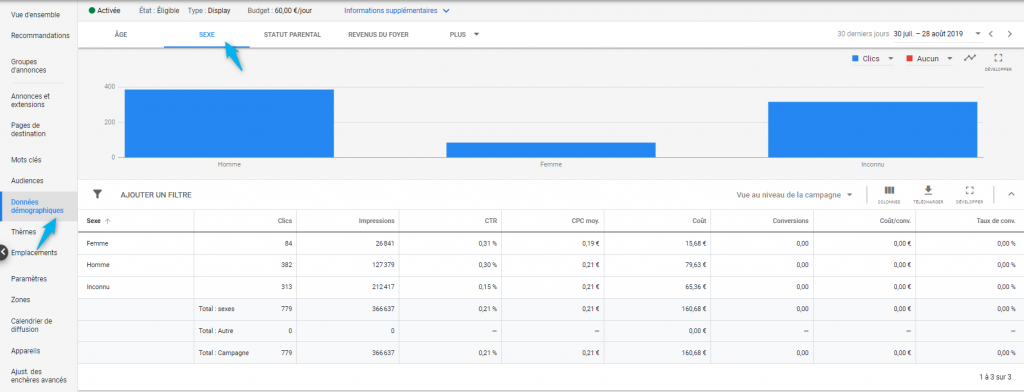The width and height of the screenshot is (1024, 392).
Task: Click Développer icon above the table
Action: click(x=969, y=190)
